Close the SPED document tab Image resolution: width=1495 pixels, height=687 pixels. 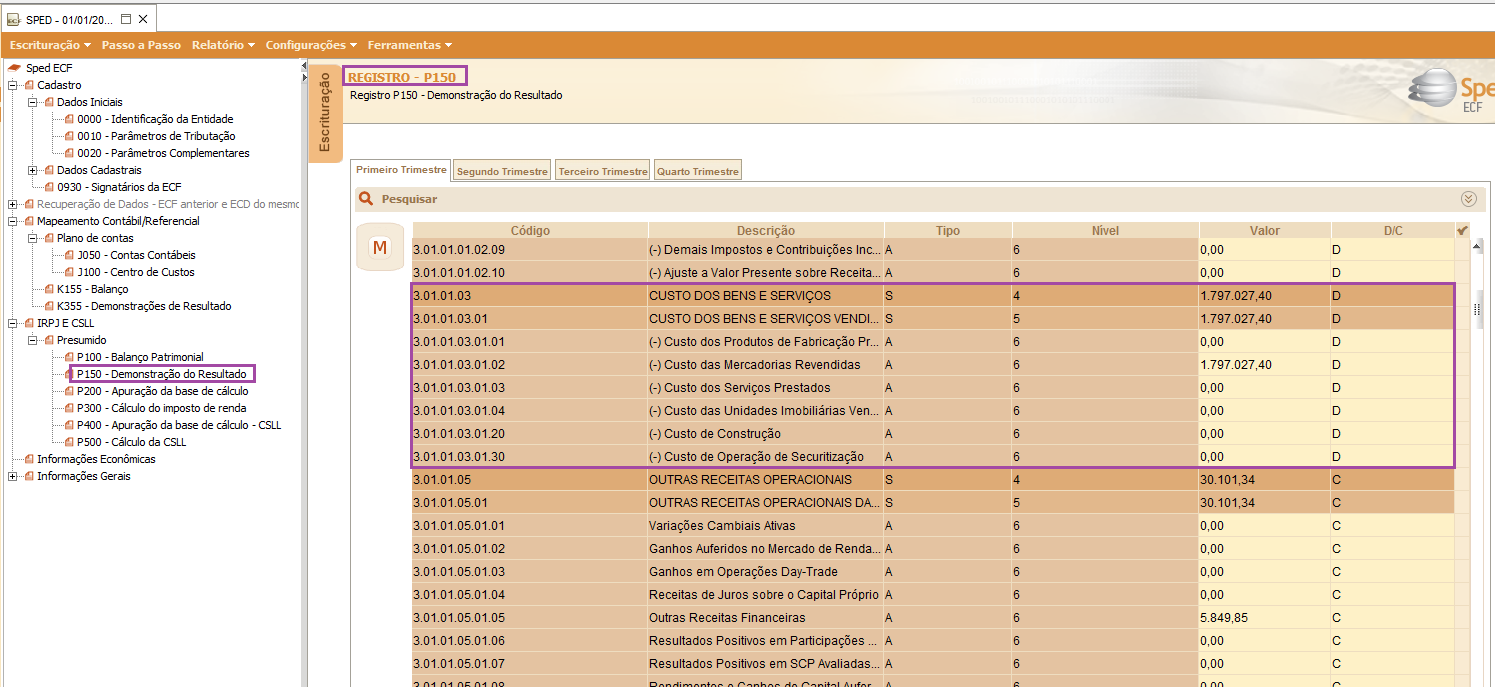pyautogui.click(x=143, y=19)
